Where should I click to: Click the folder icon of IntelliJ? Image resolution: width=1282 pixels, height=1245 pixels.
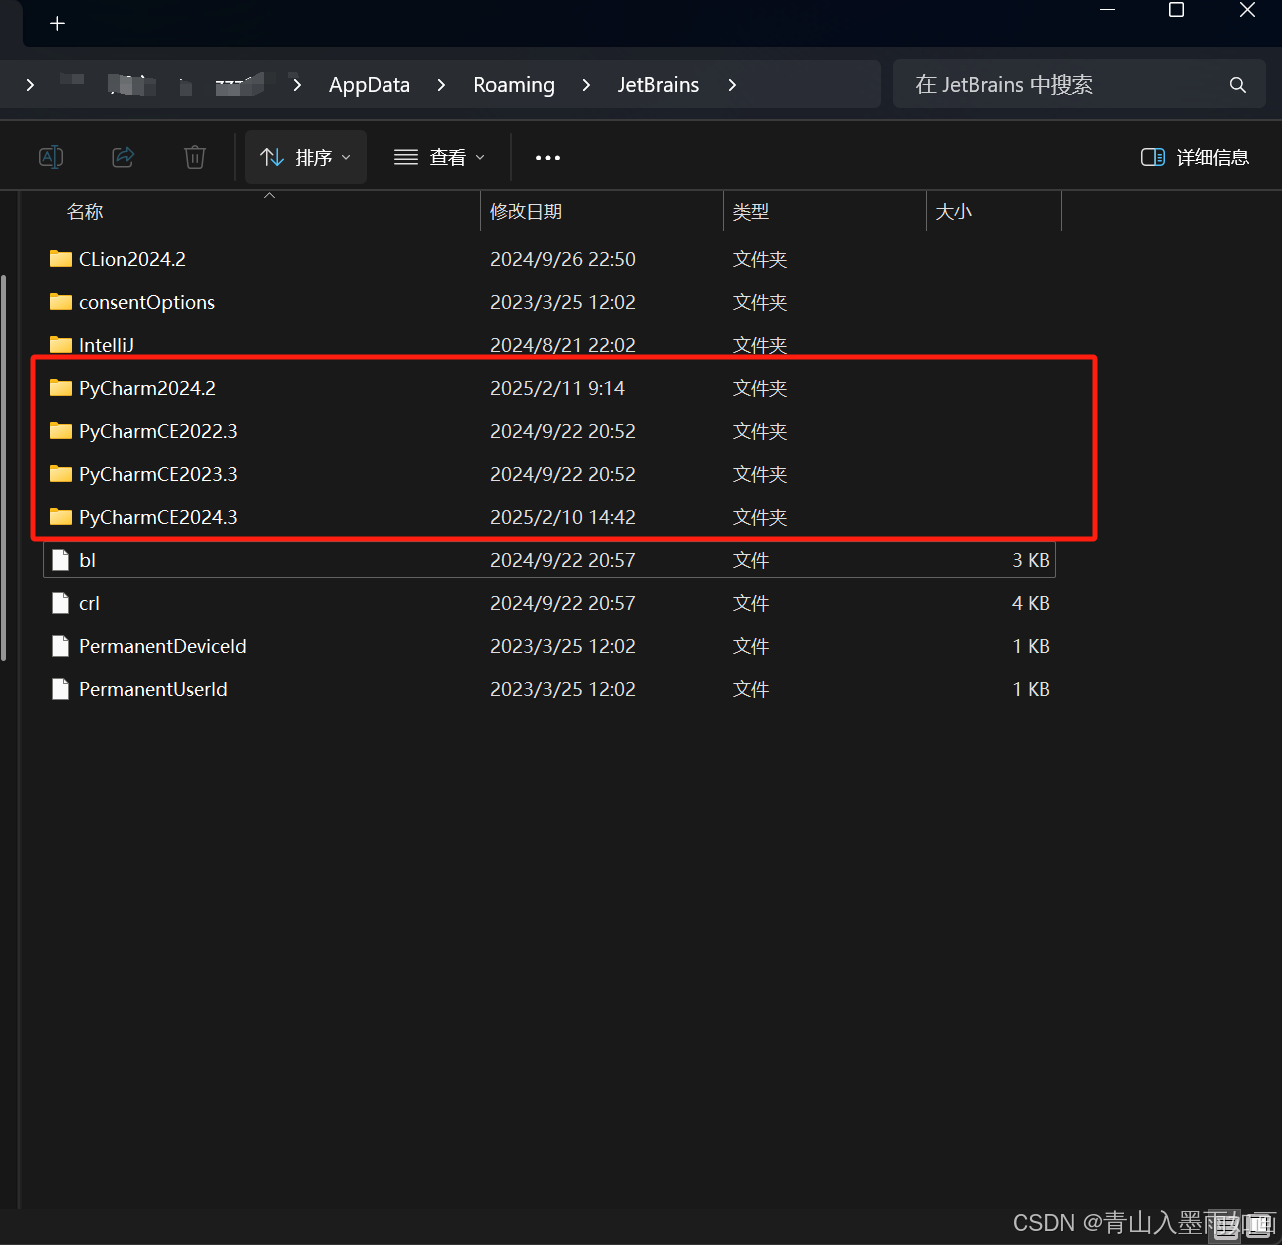tap(61, 345)
